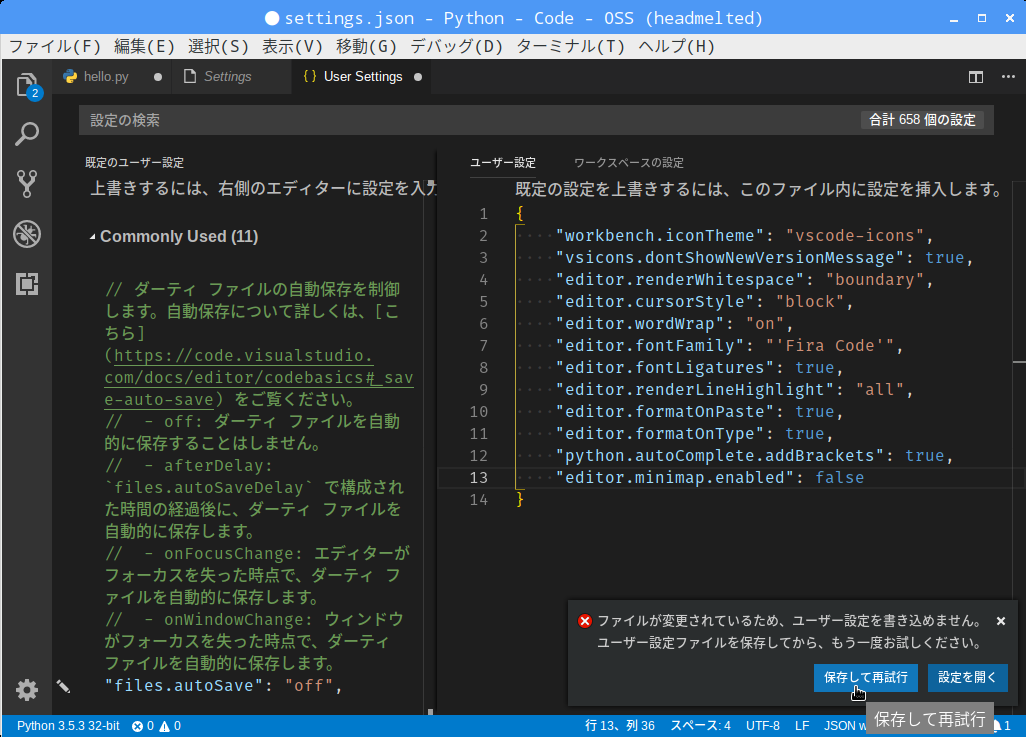Screen dimensions: 1026x737
Task: Click the "editor.fontFamily" setting line
Action: 730,346
